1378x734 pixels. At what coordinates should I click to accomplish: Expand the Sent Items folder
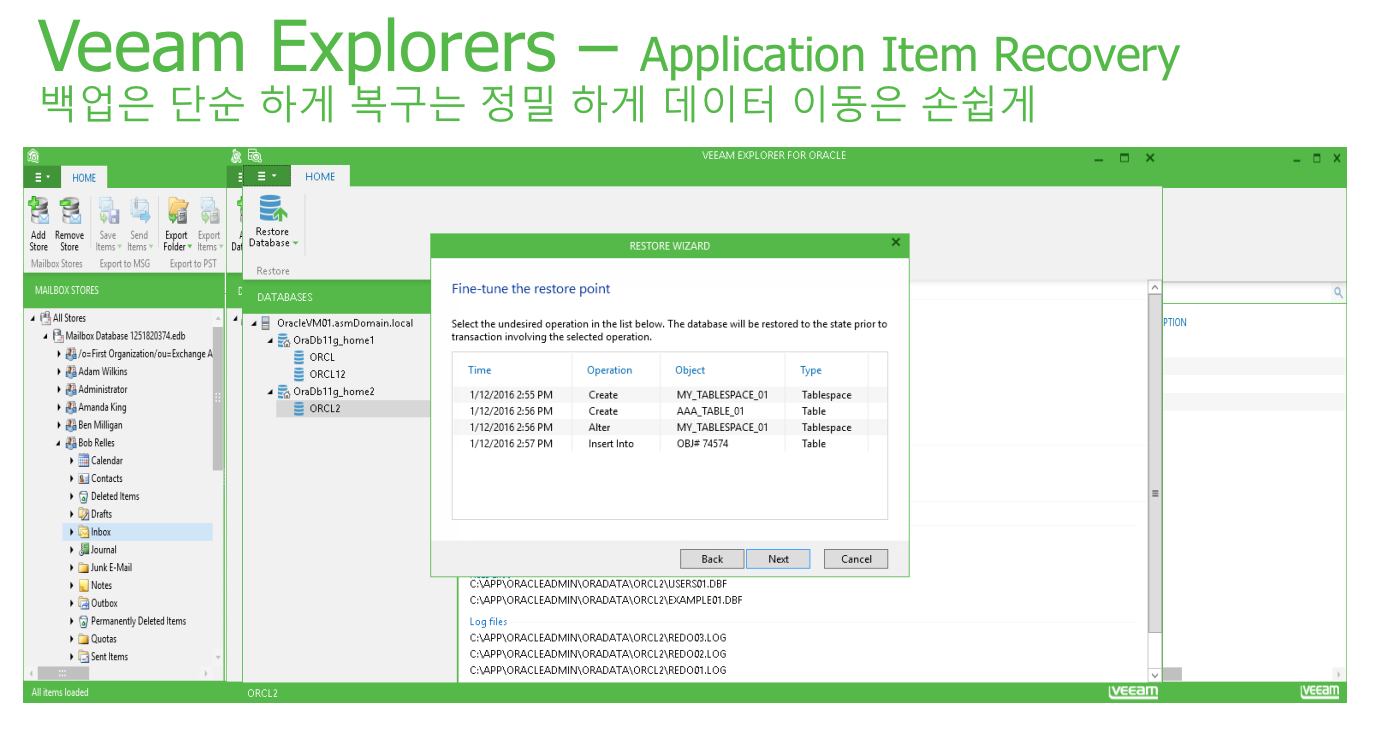point(72,657)
